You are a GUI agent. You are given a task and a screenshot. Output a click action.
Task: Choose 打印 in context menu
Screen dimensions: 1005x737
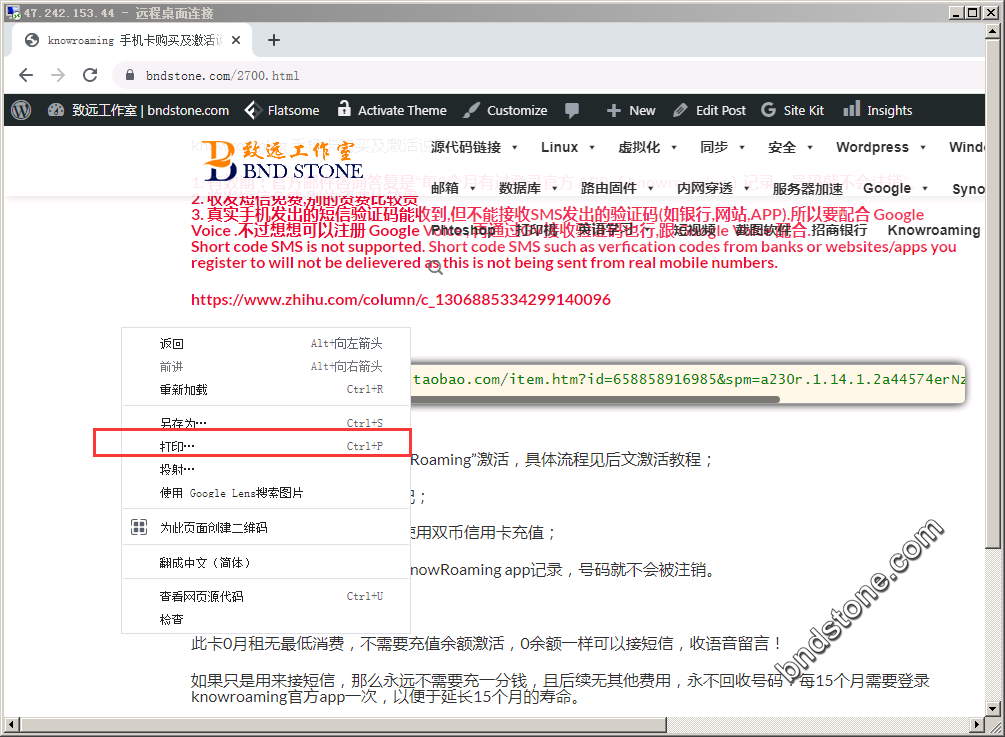coord(266,446)
